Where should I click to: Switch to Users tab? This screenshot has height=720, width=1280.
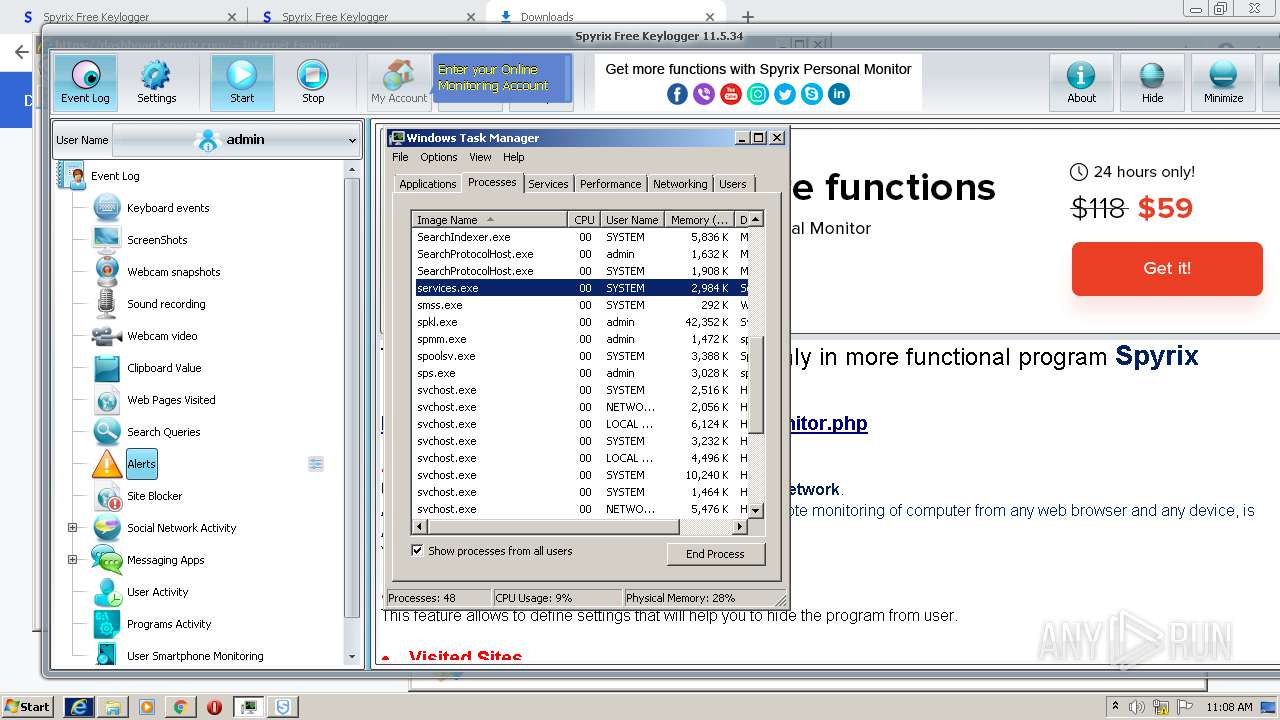732,184
